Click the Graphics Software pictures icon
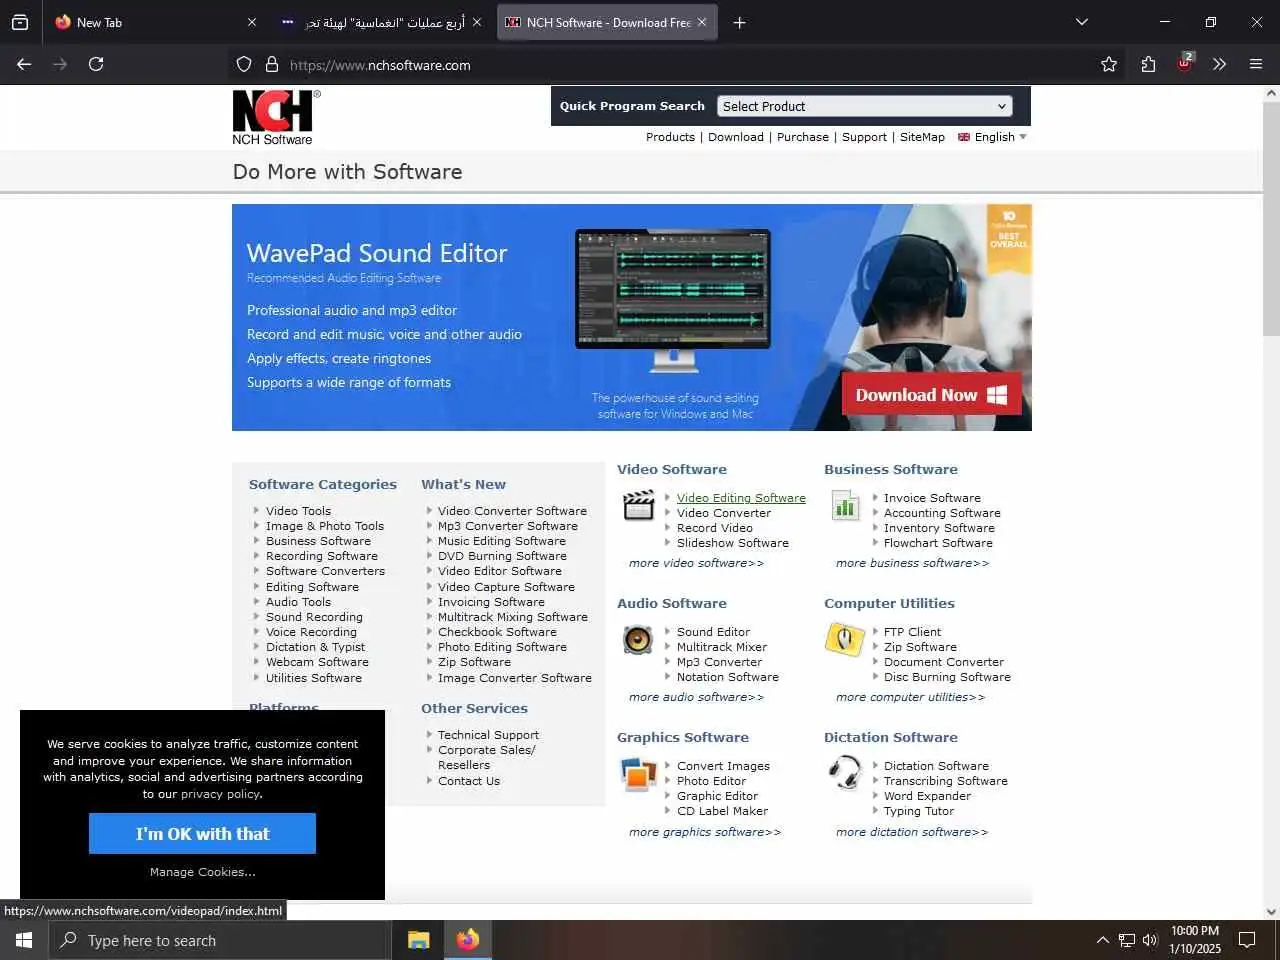The height and width of the screenshot is (960, 1280). [x=638, y=774]
